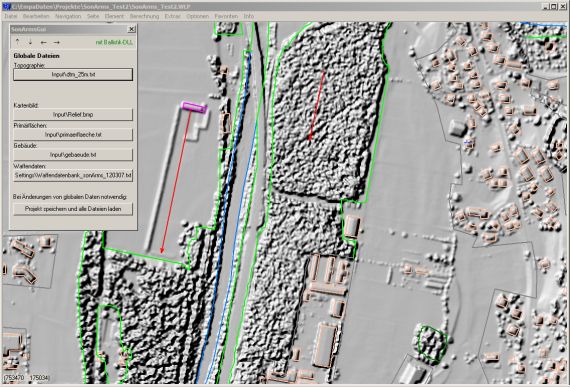
Task: Click the down arrow in SonArmsGui panel
Action: point(30,42)
